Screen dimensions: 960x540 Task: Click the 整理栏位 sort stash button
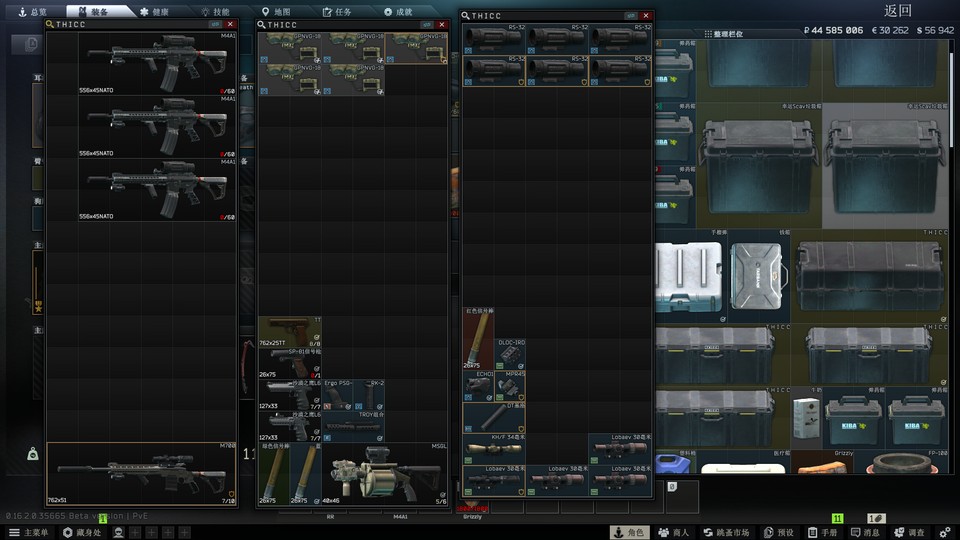pyautogui.click(x=724, y=34)
